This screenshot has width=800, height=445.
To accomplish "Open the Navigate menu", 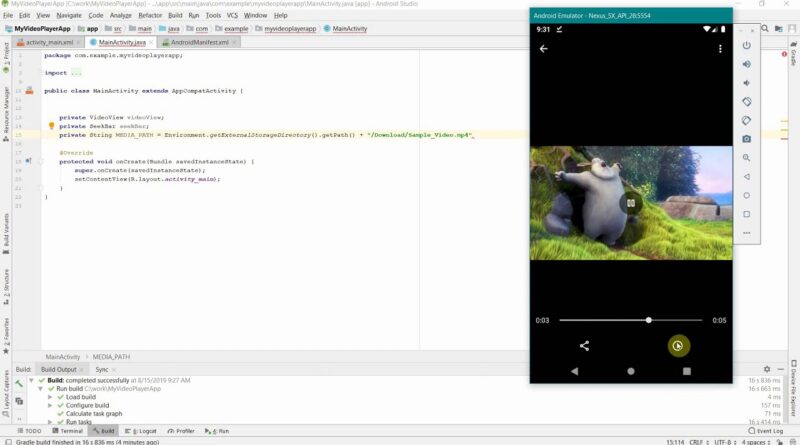I will (x=69, y=15).
